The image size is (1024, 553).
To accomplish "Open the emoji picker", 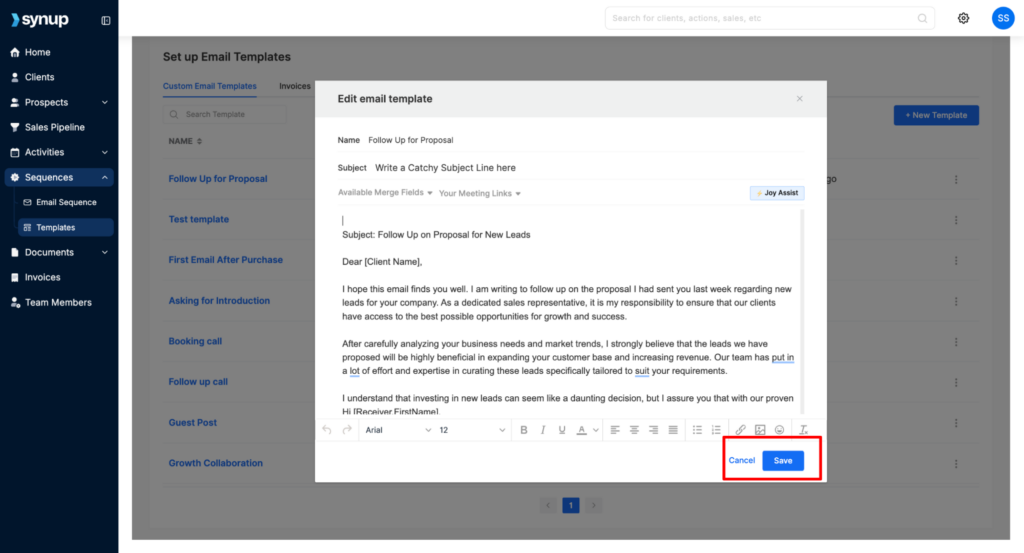I will point(779,430).
